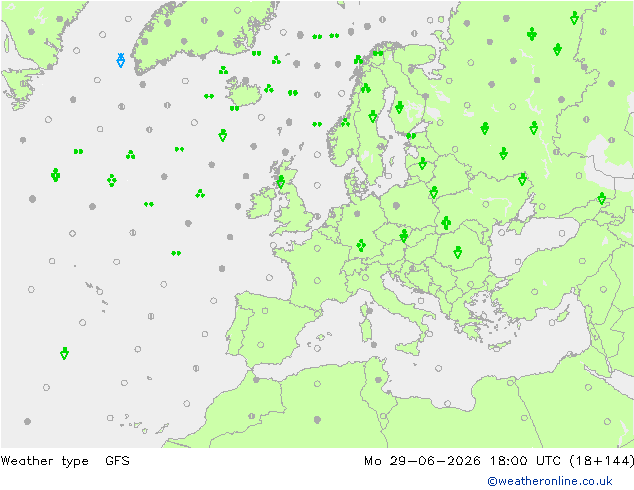Click the filled grey circle over Tunisia

pos(378,380)
